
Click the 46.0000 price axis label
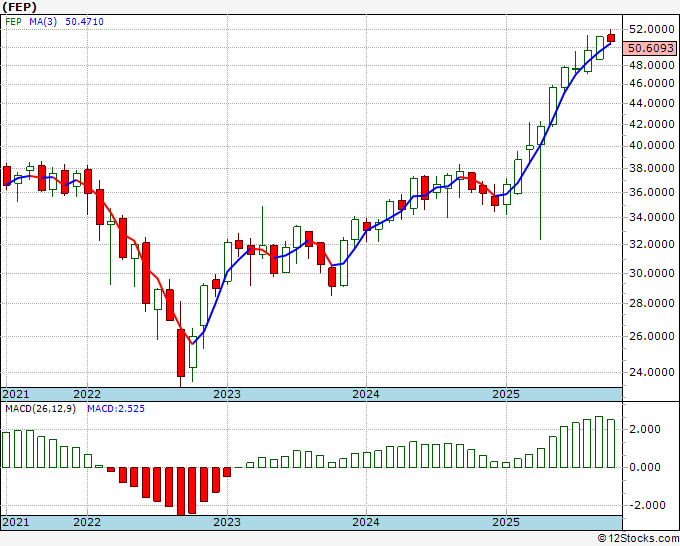652,83
